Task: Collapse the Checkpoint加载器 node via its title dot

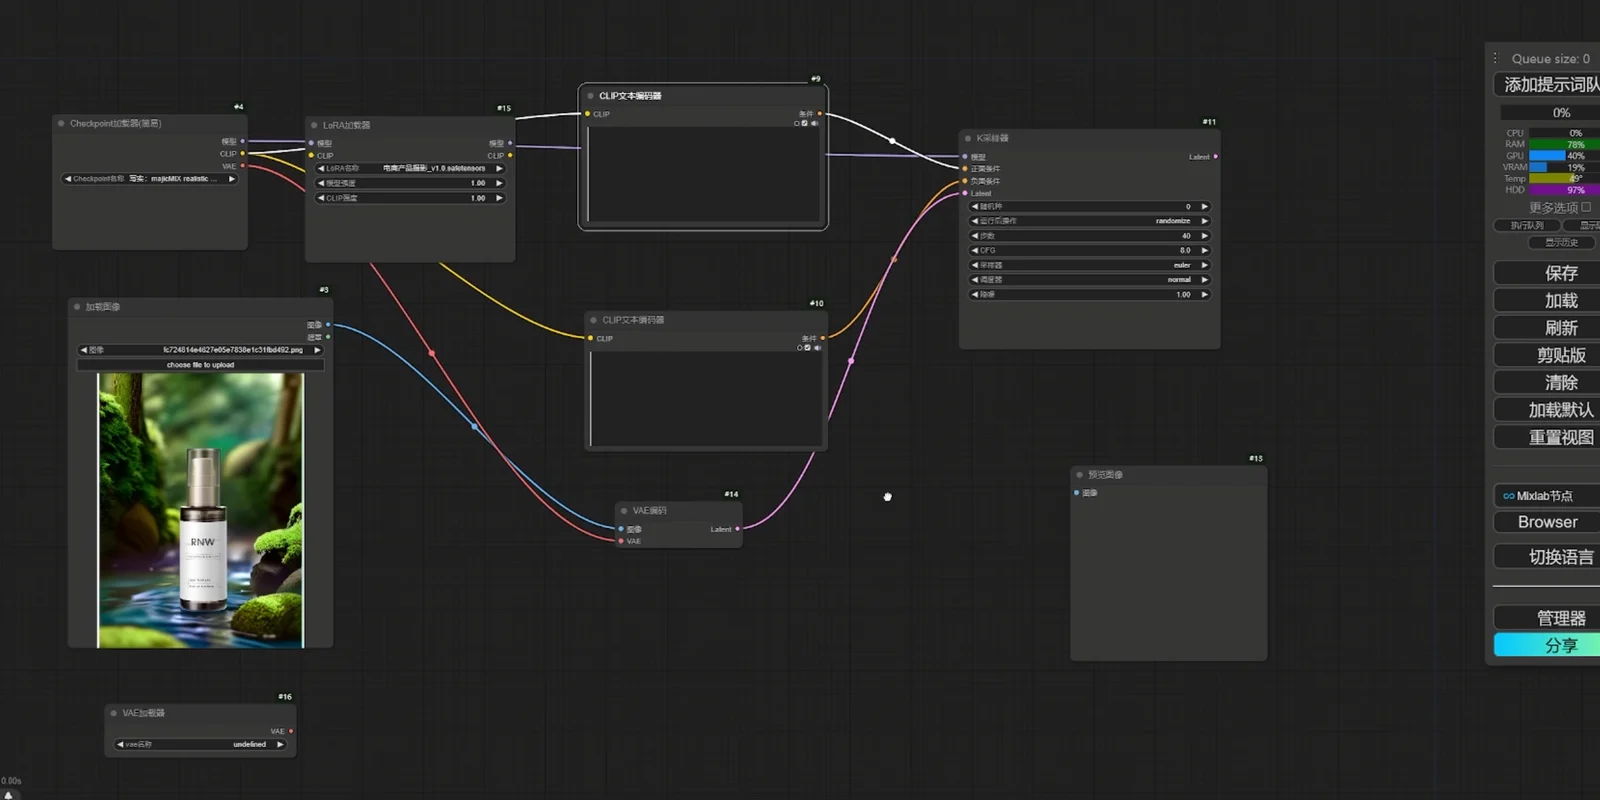Action: click(x=61, y=124)
